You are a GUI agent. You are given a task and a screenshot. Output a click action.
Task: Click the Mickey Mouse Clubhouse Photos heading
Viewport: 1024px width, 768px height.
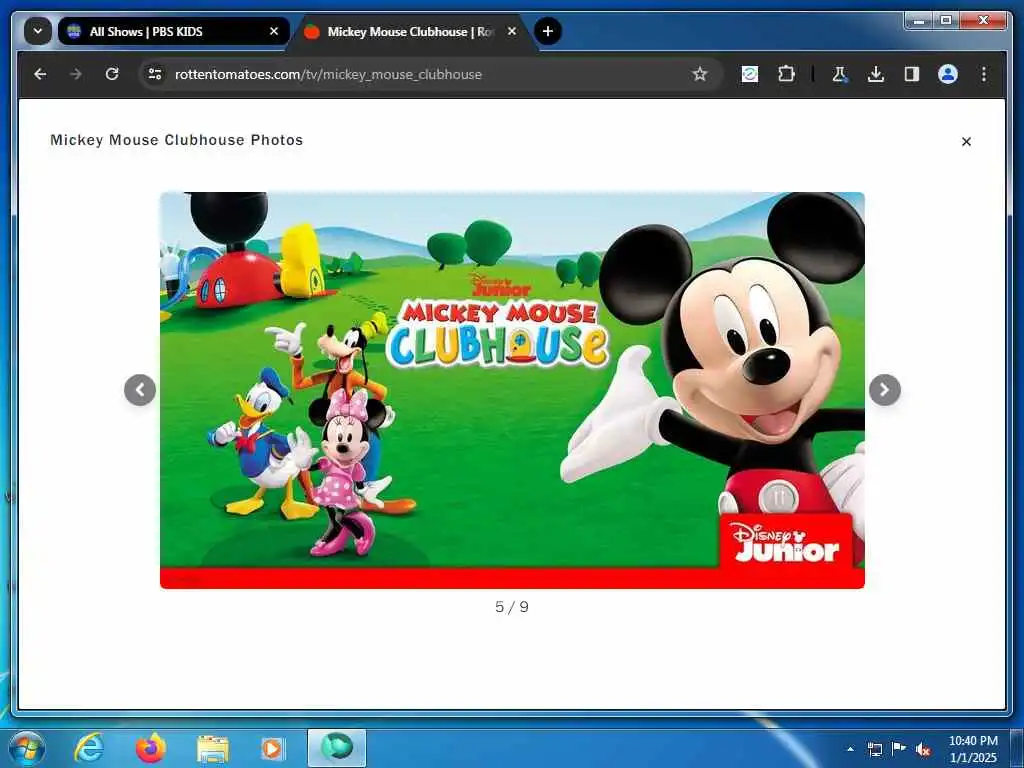(176, 140)
